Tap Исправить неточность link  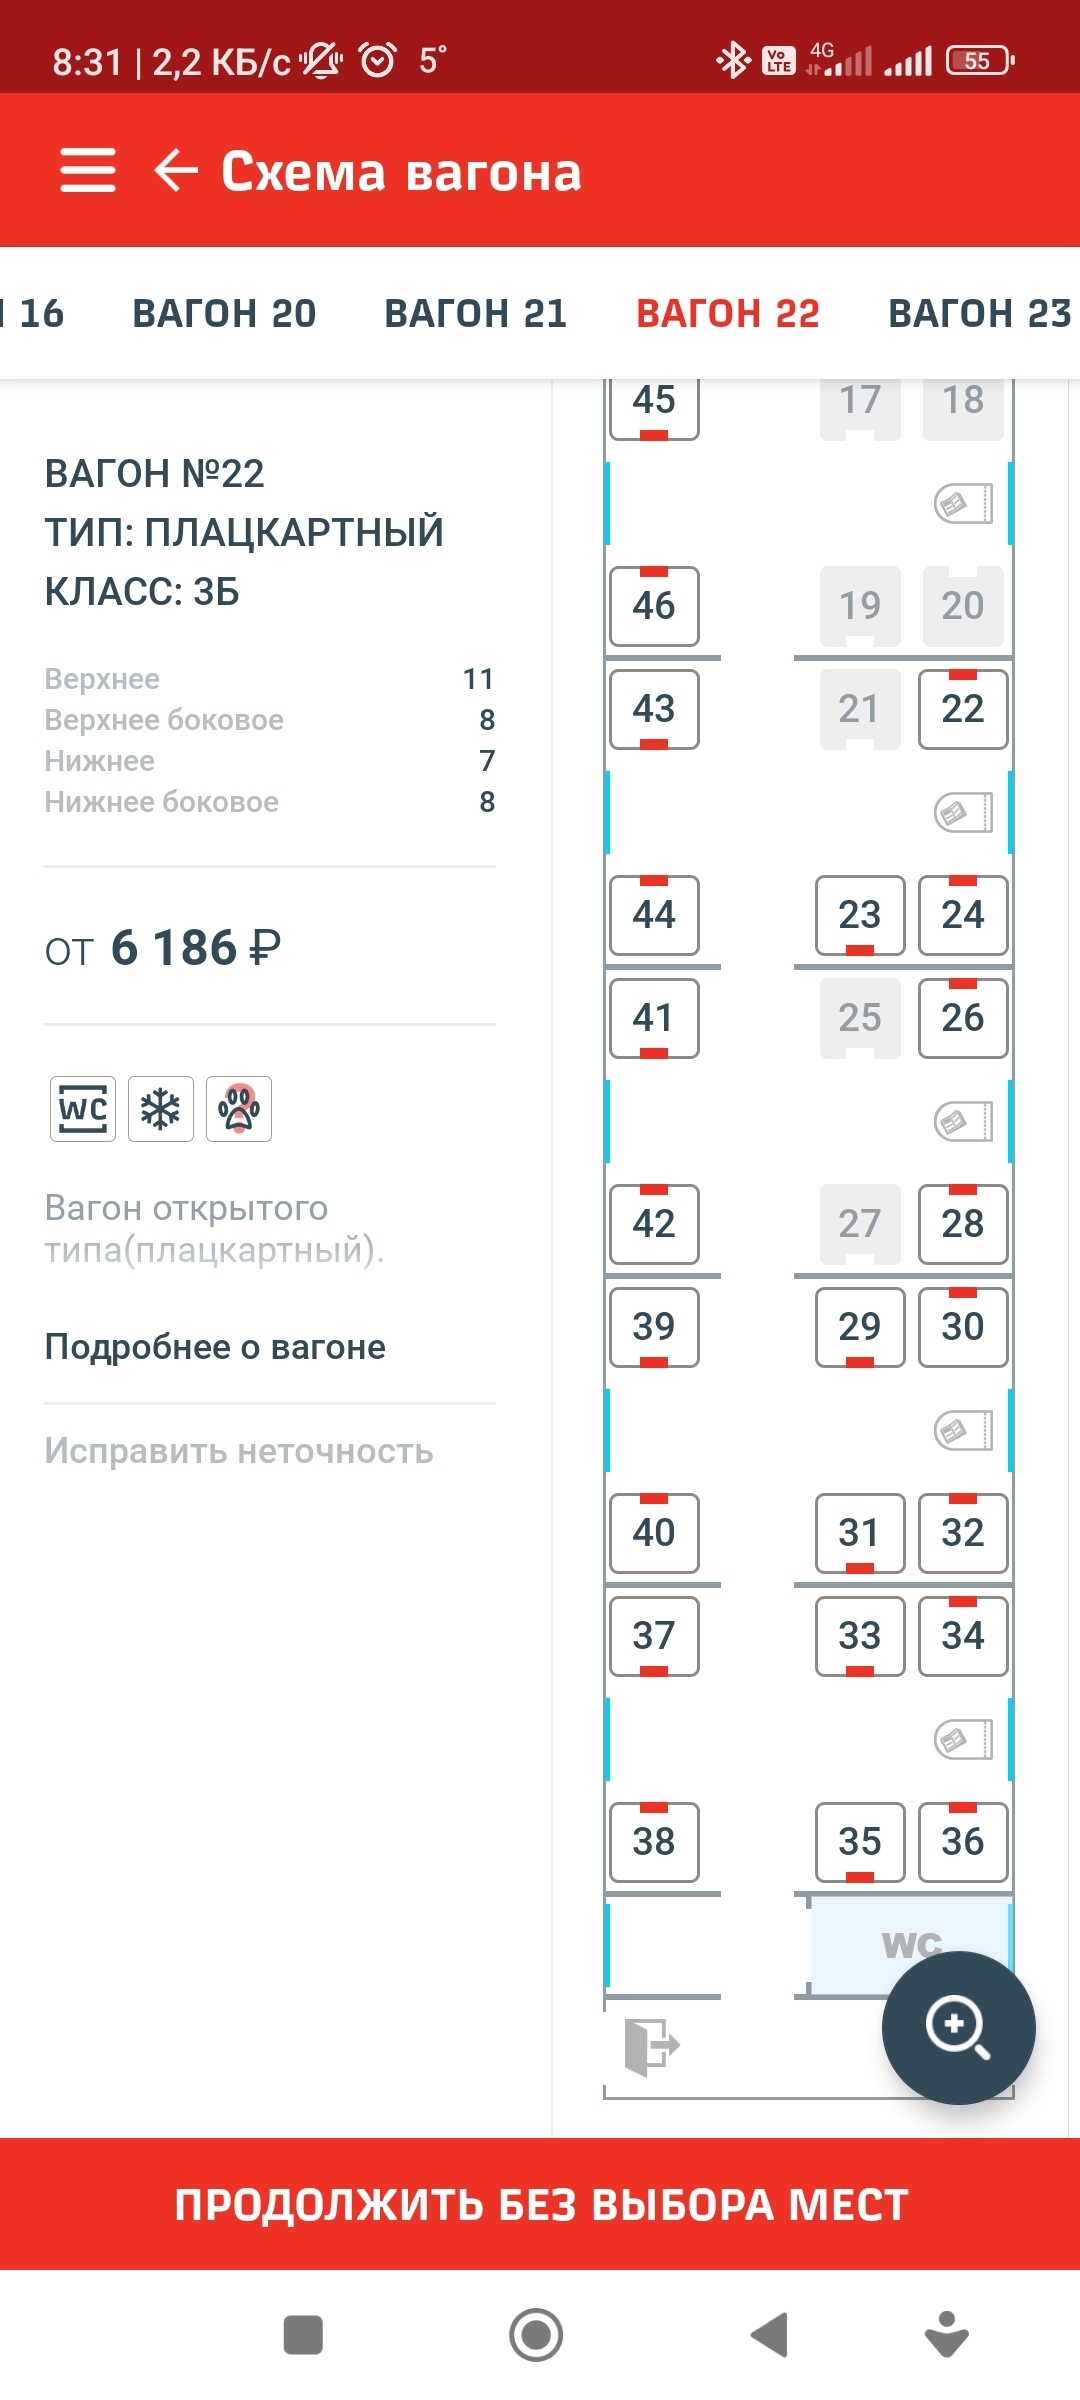tap(239, 1451)
